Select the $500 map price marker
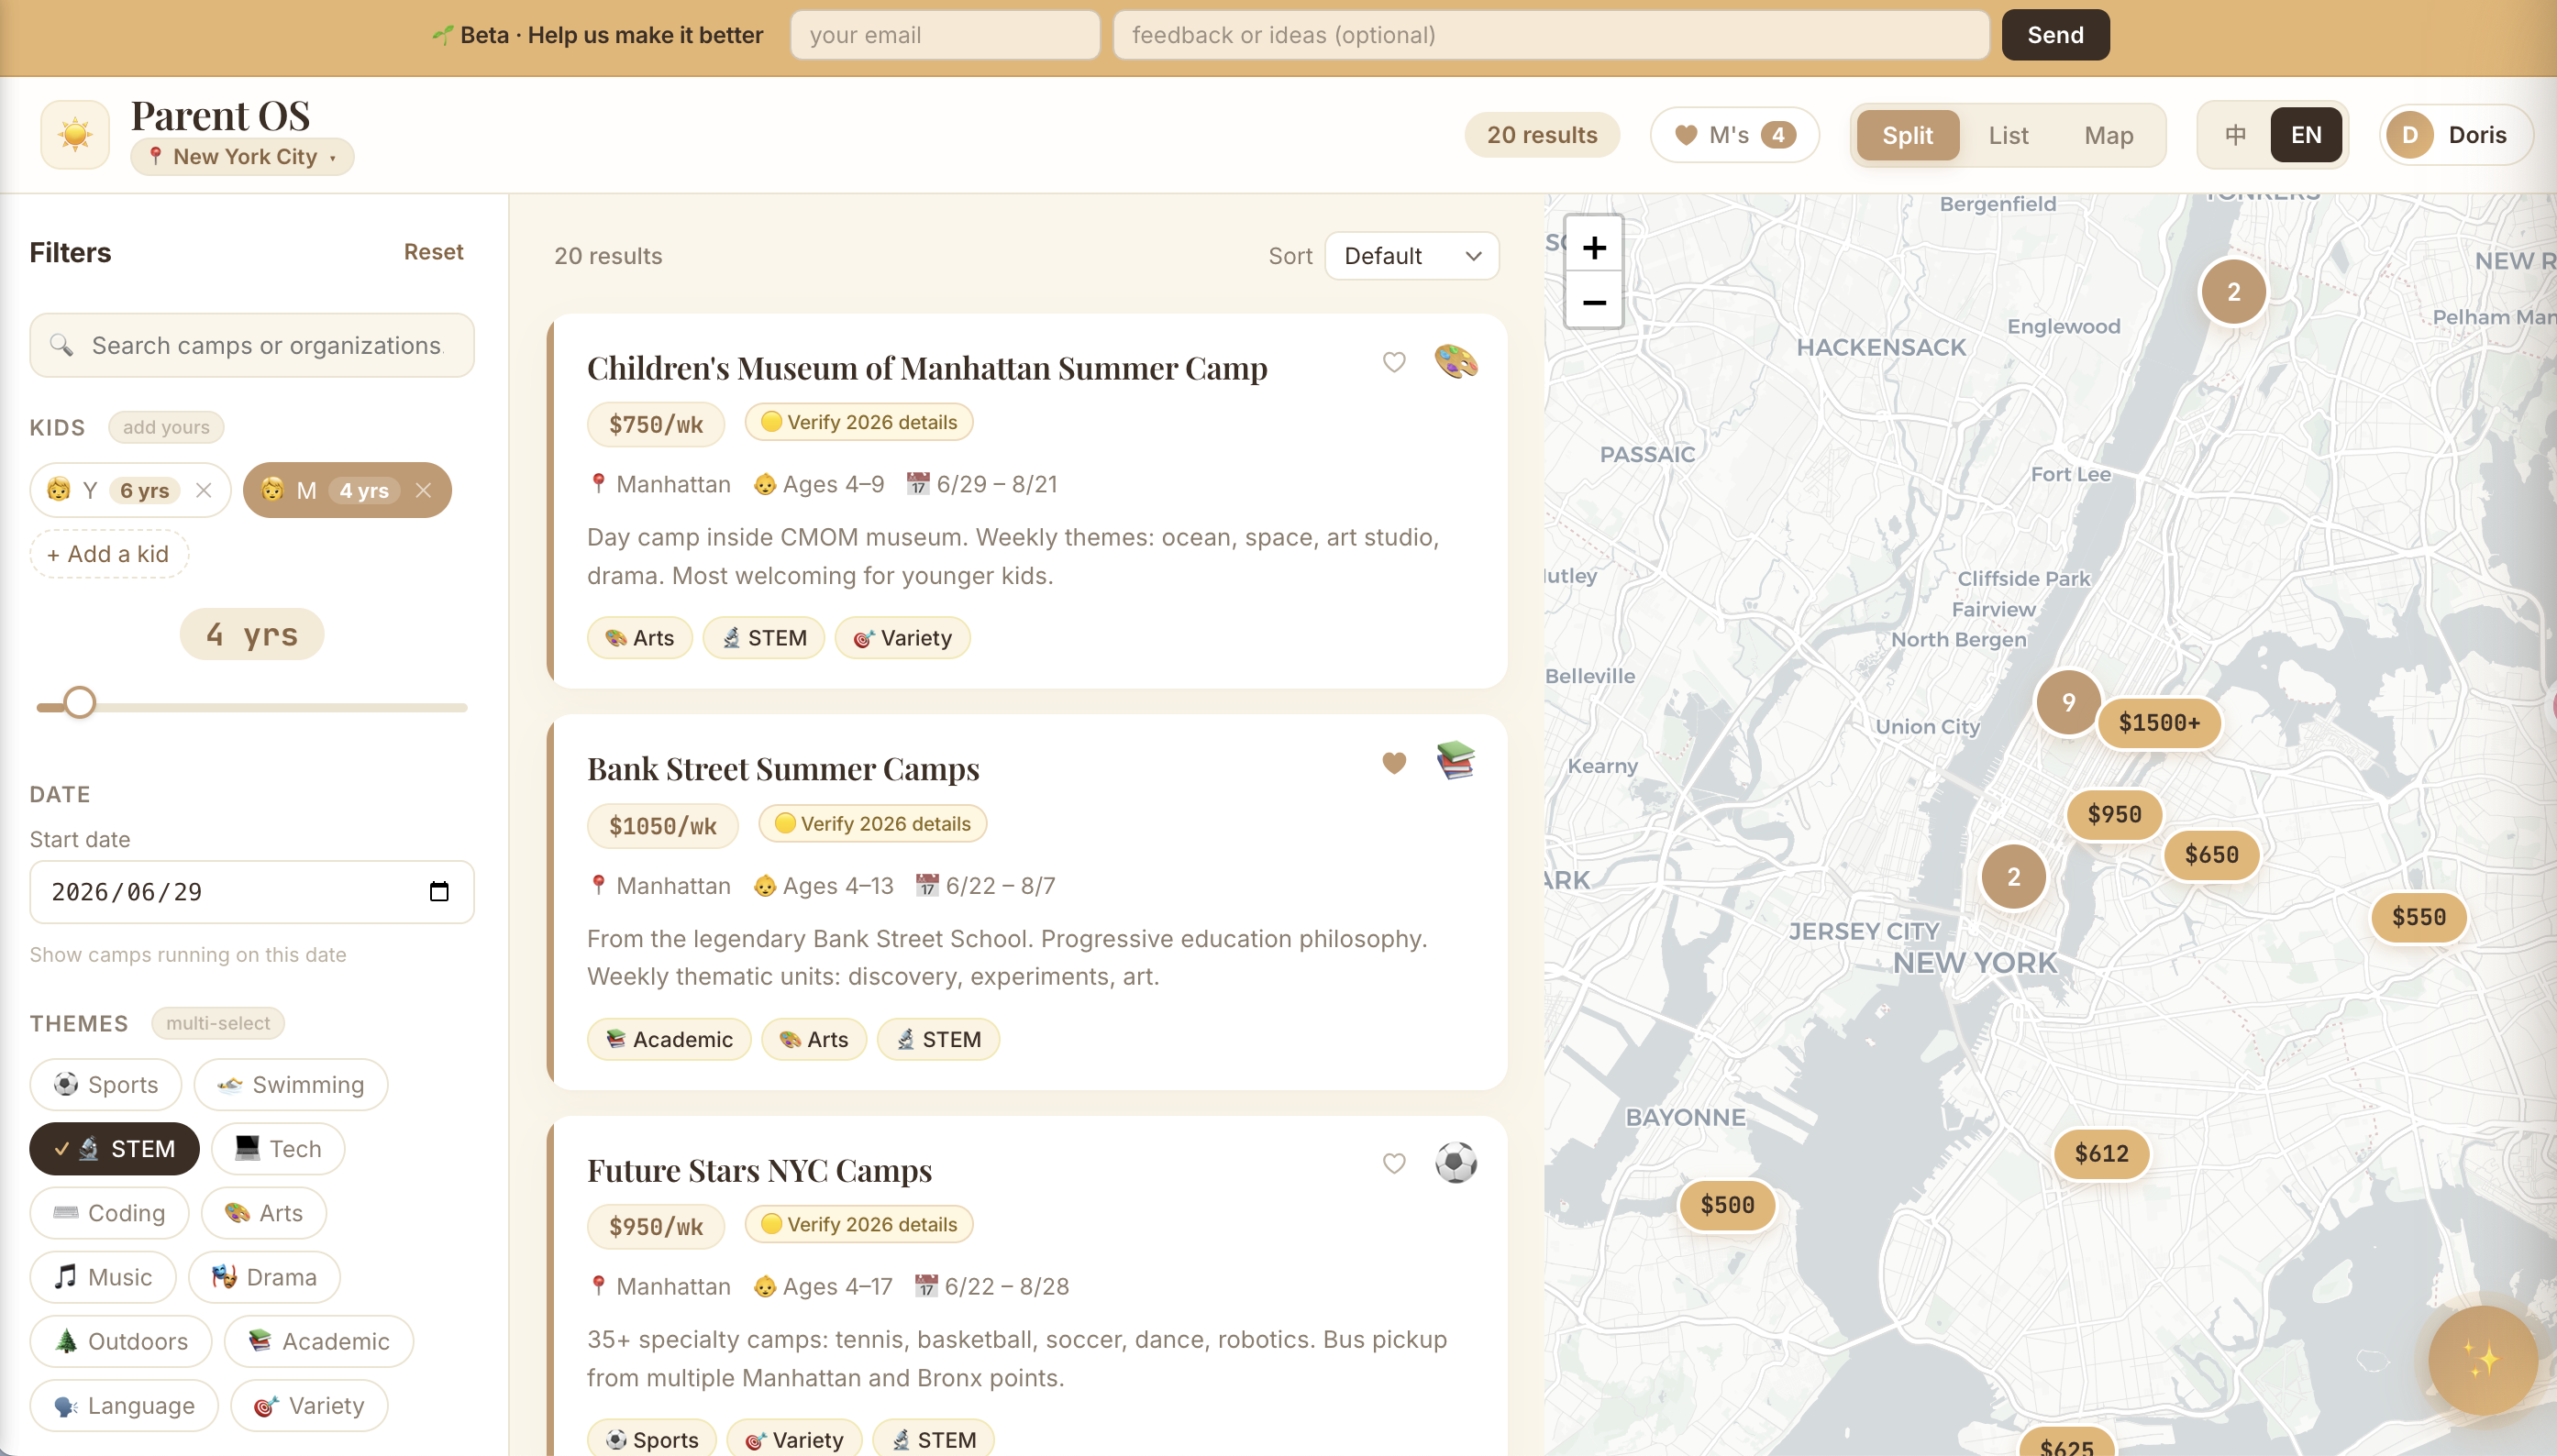Viewport: 2557px width, 1456px height. click(1727, 1205)
